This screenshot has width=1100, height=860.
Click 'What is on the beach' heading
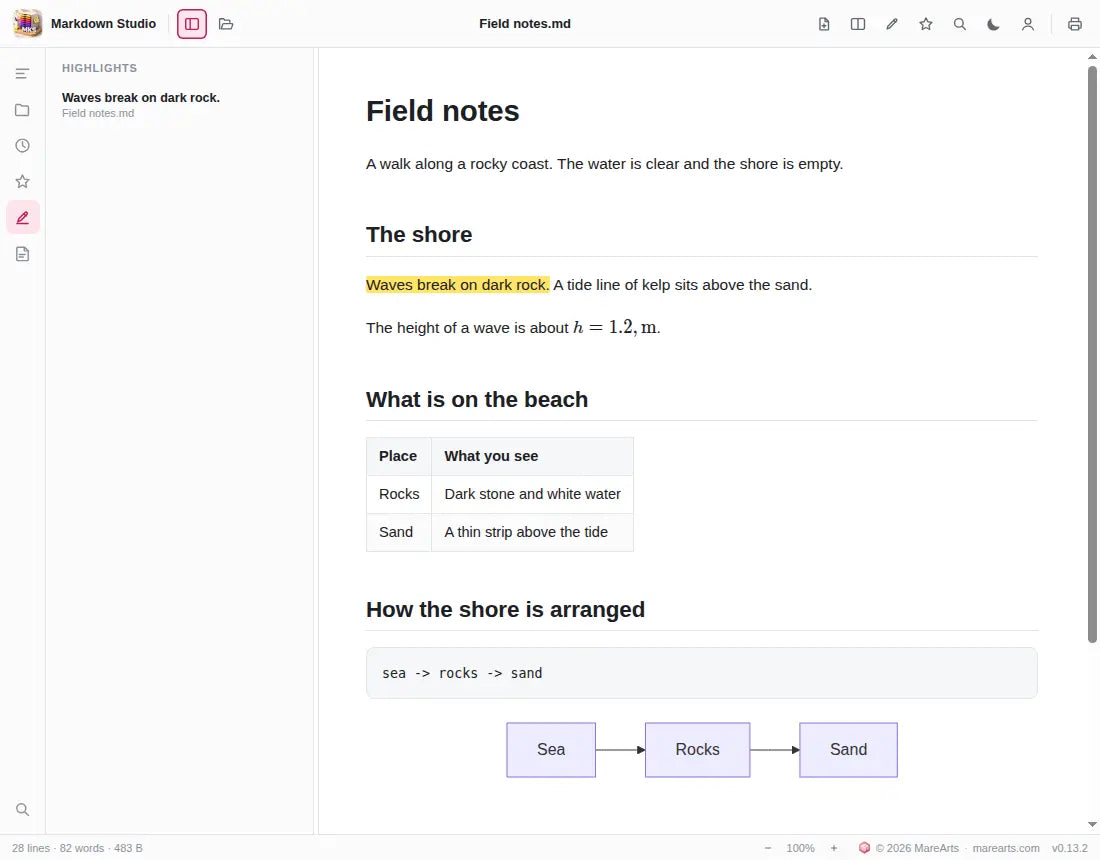point(477,399)
